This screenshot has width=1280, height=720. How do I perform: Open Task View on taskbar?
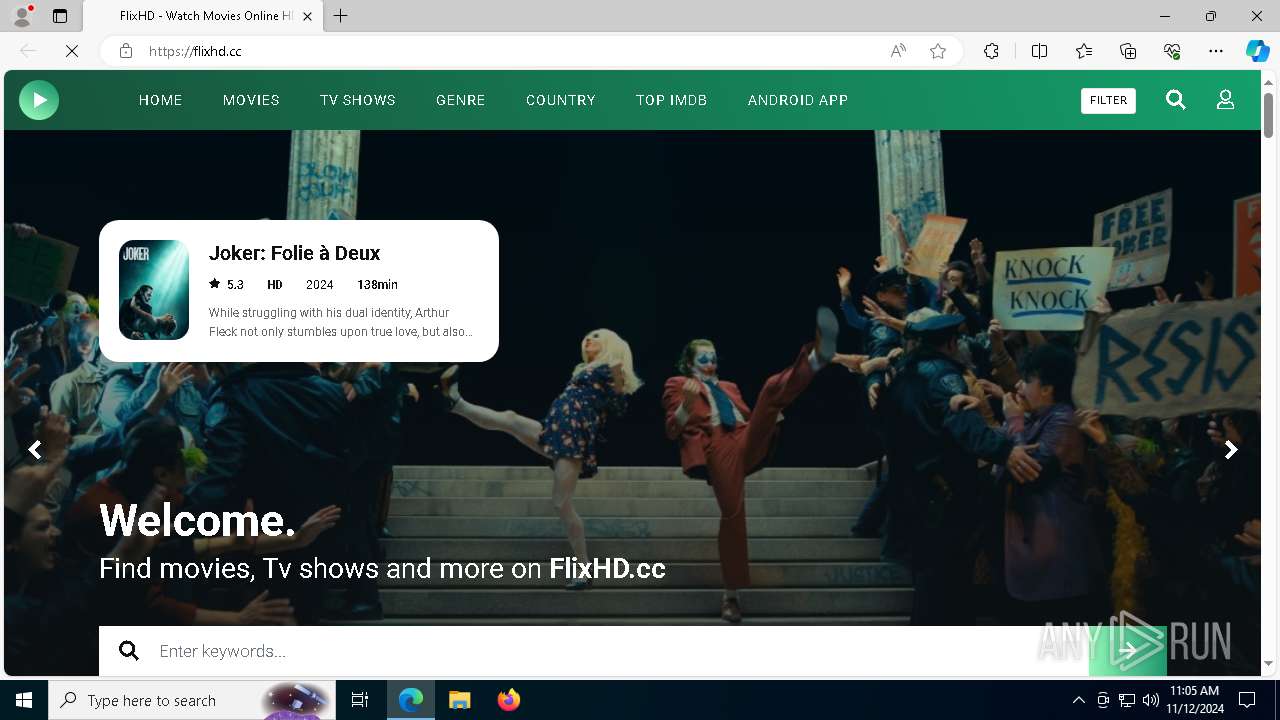click(x=360, y=700)
